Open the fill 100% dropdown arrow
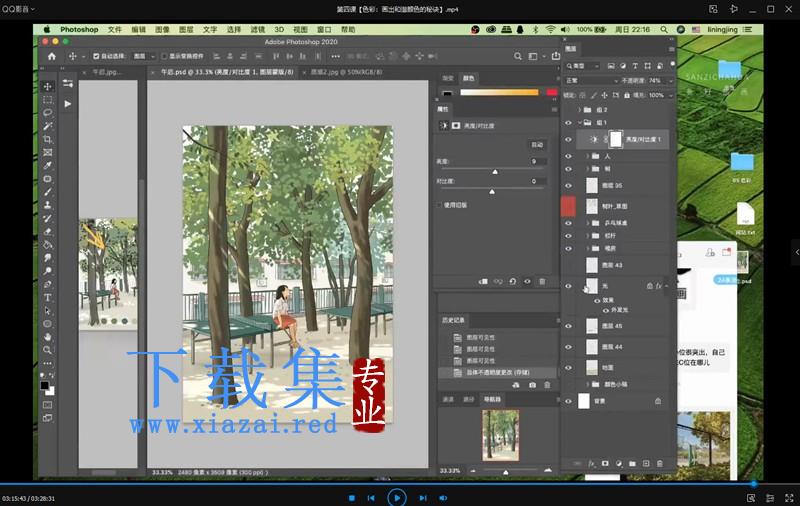 tap(670, 95)
